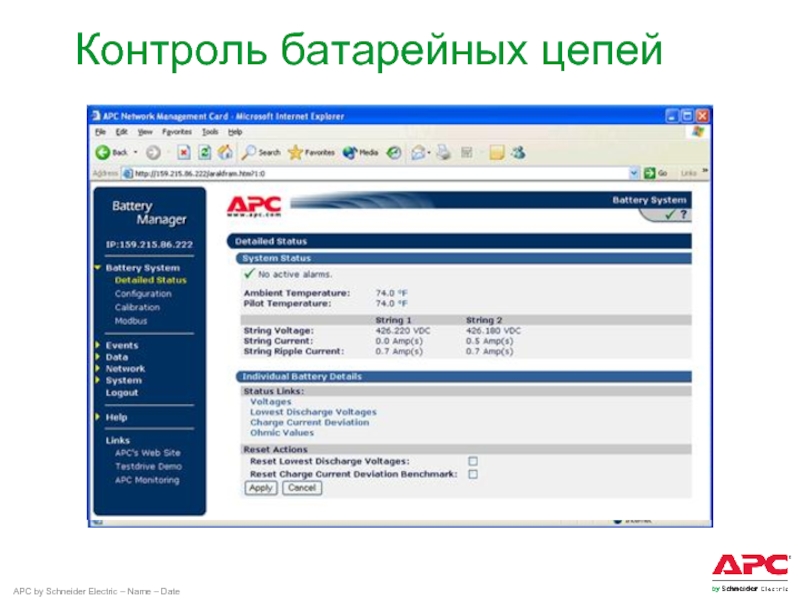Open the Lowest Discharge Voltages link

313,412
